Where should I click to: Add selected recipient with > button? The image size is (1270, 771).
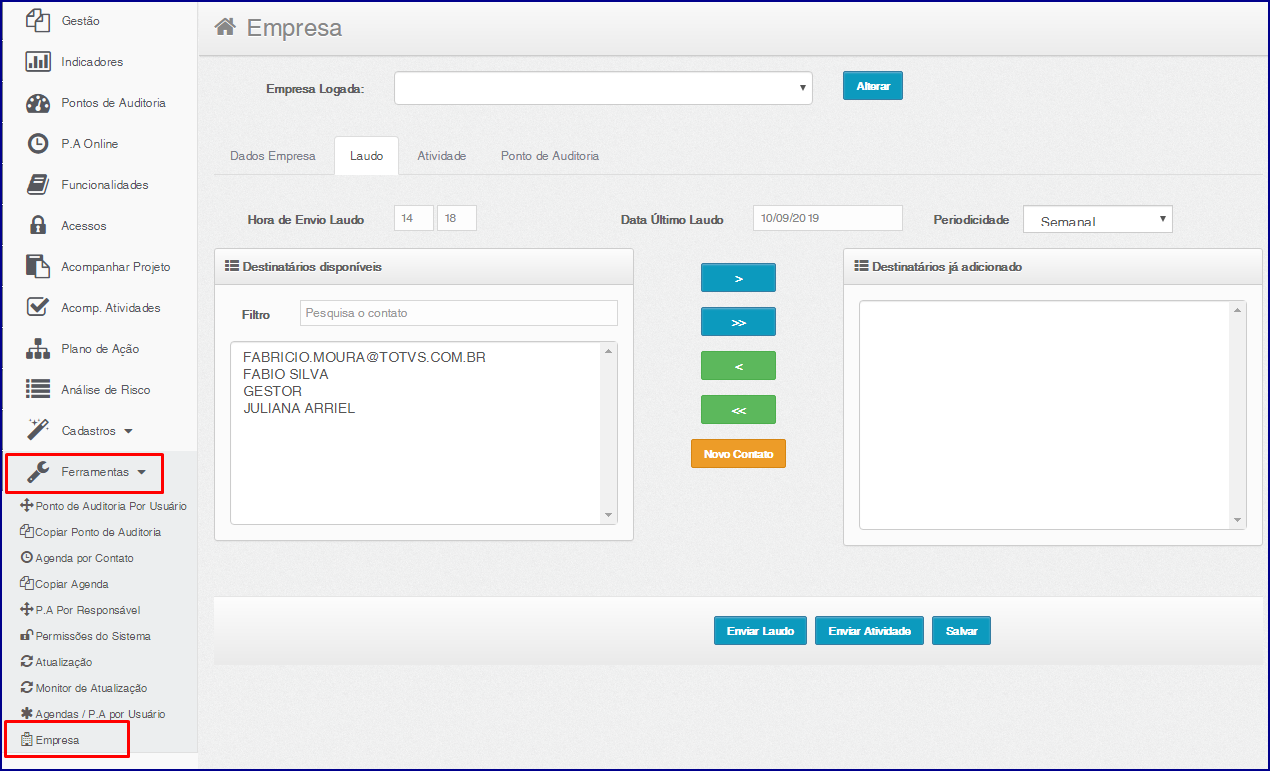738,278
